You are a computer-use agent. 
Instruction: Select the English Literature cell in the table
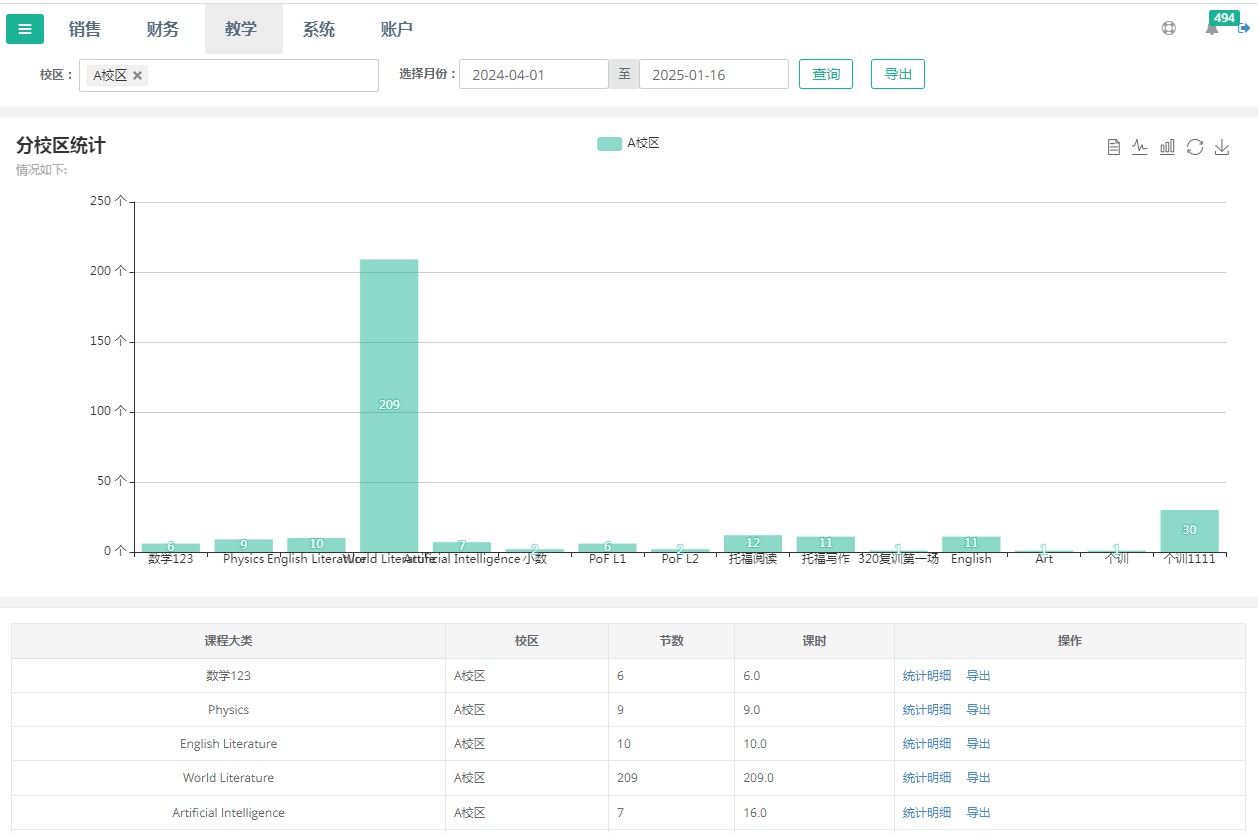pos(228,744)
